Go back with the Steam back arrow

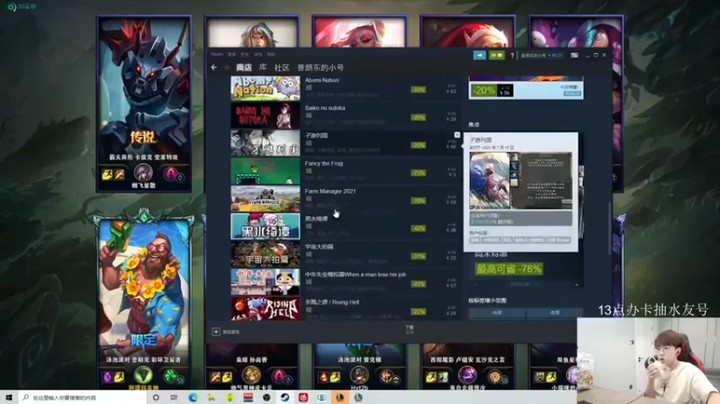coord(214,67)
